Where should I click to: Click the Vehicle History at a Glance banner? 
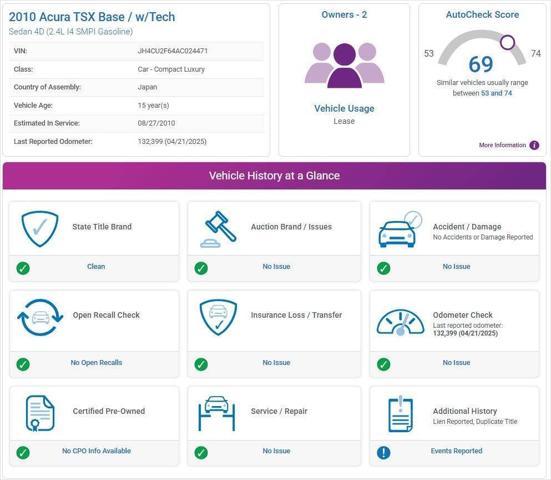274,176
